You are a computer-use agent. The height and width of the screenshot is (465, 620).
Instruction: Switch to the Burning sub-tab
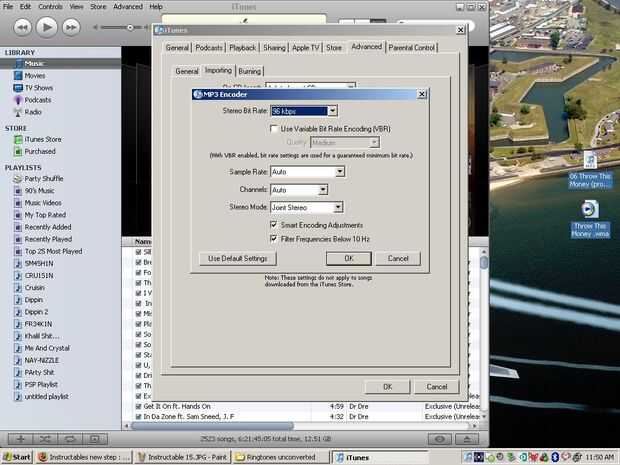[250, 71]
